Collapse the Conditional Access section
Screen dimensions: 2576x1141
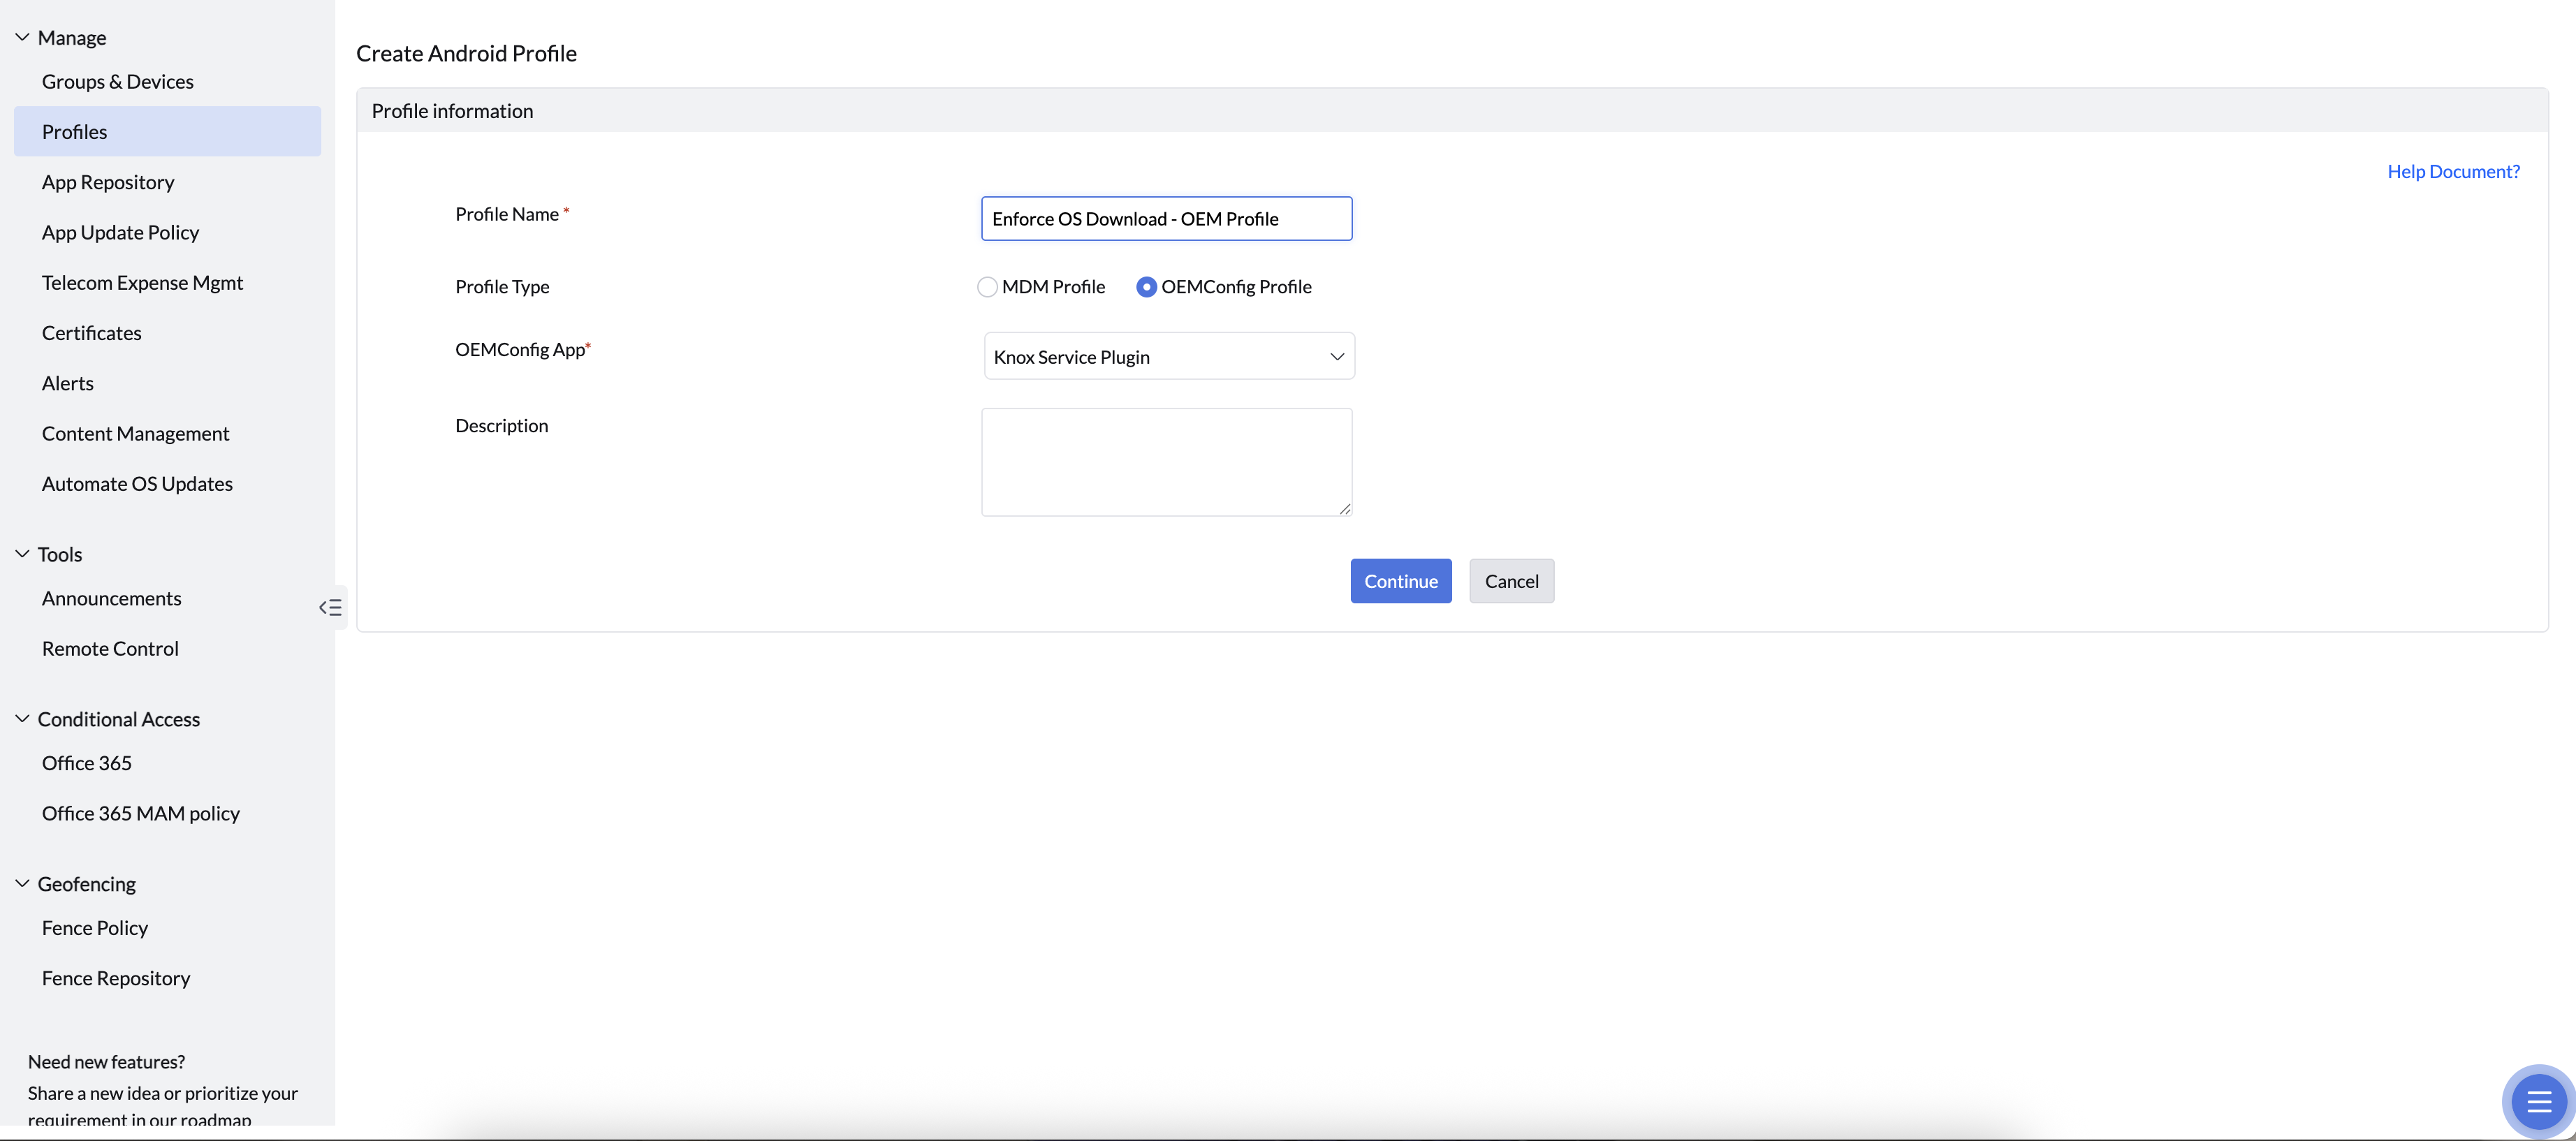[22, 719]
